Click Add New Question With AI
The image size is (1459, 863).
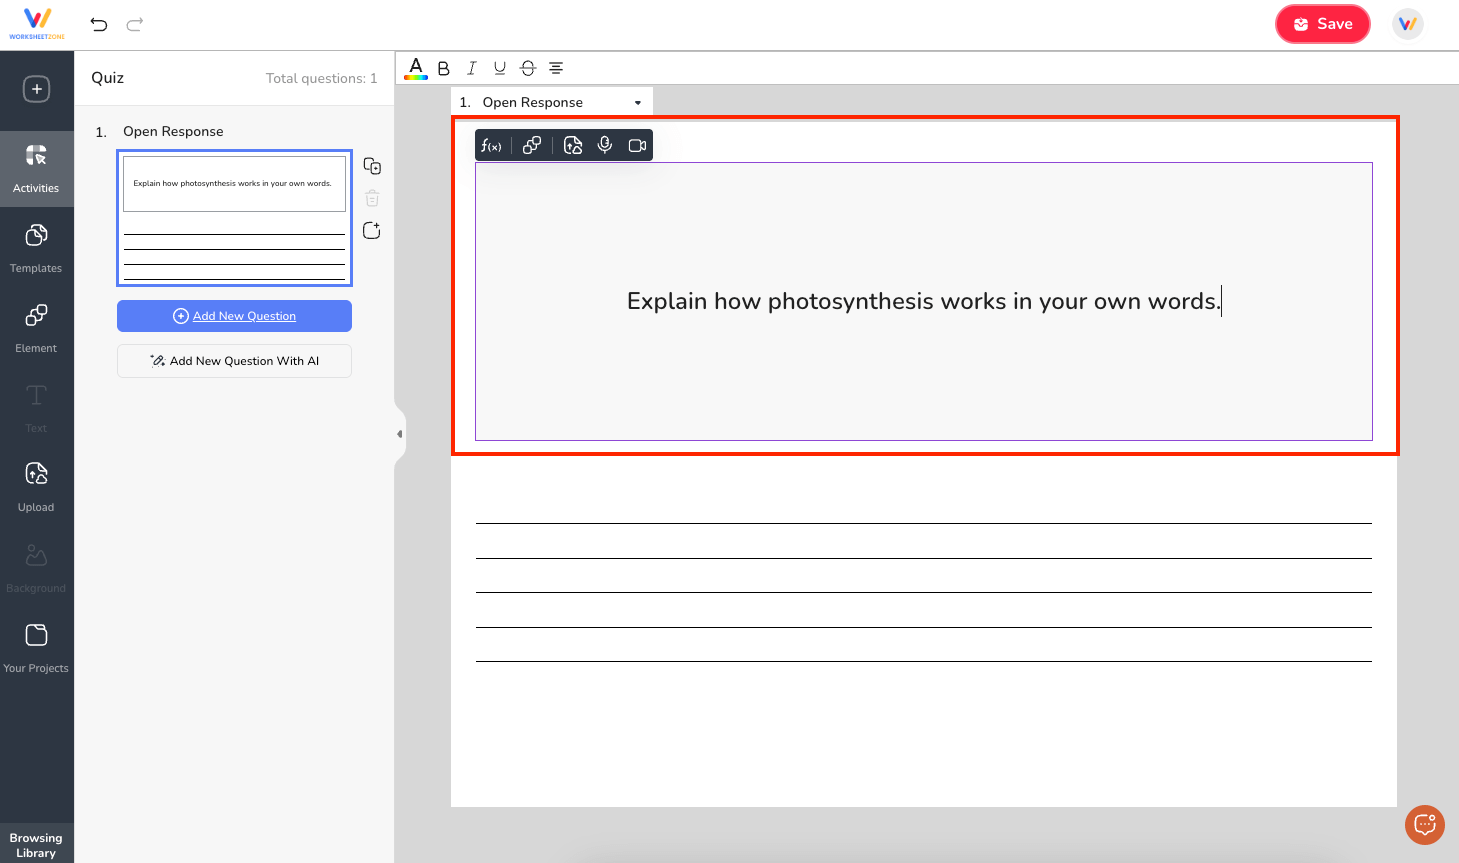point(234,361)
